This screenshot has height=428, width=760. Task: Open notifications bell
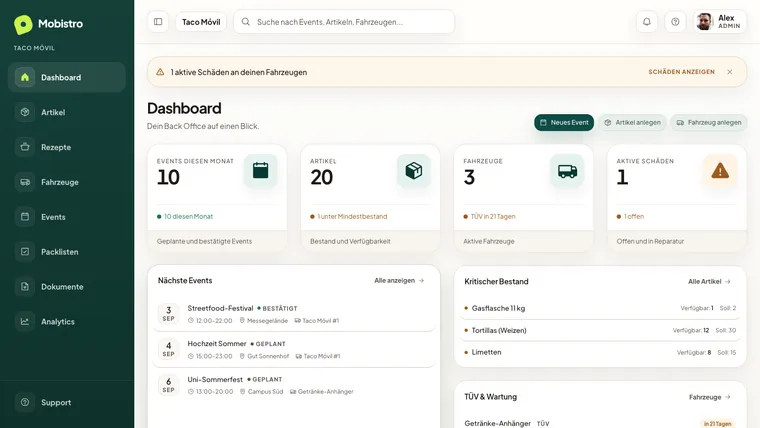click(x=647, y=22)
